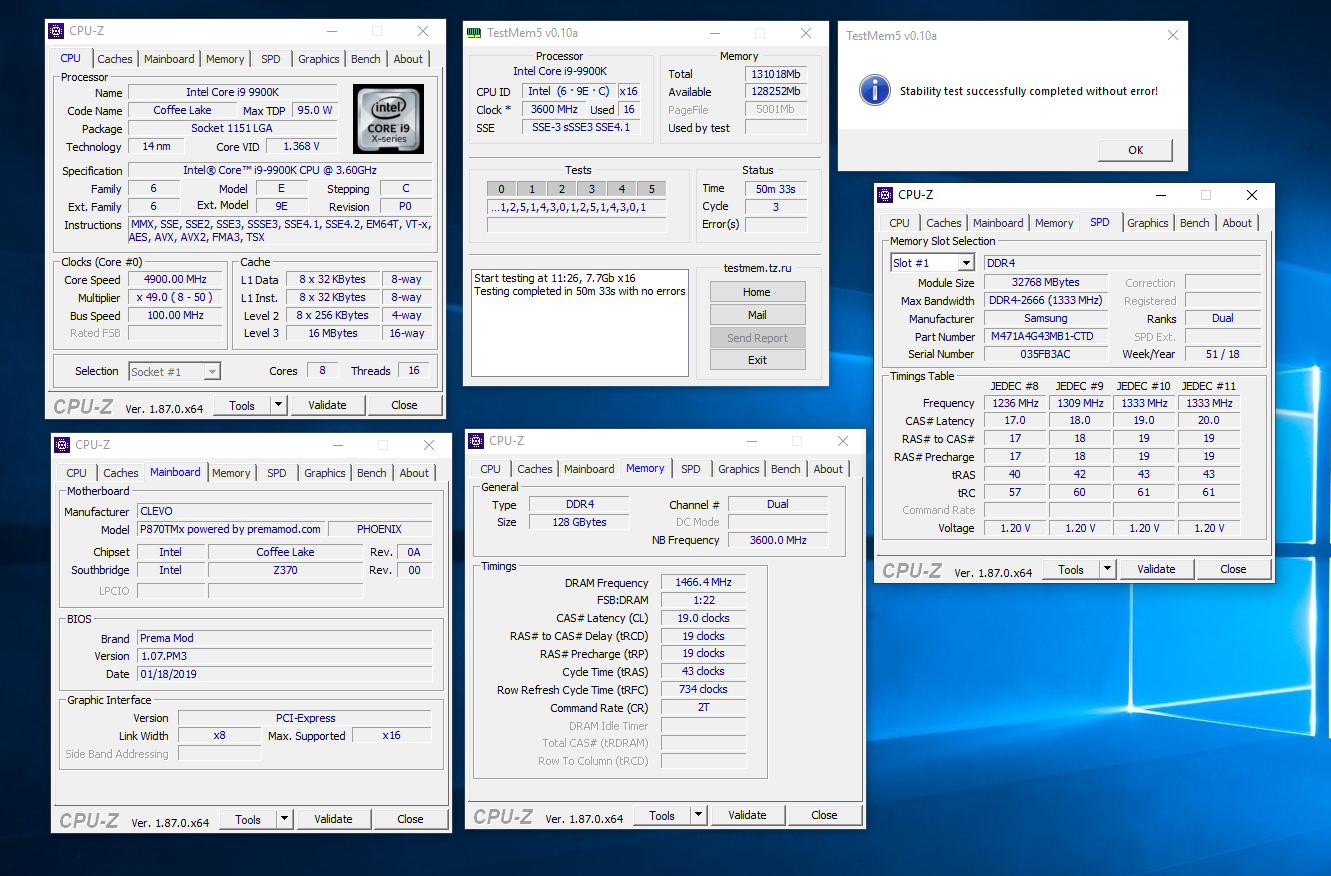This screenshot has height=876, width=1331.
Task: Click the NB Frequency value 3600.0 MHz
Action: (x=778, y=540)
